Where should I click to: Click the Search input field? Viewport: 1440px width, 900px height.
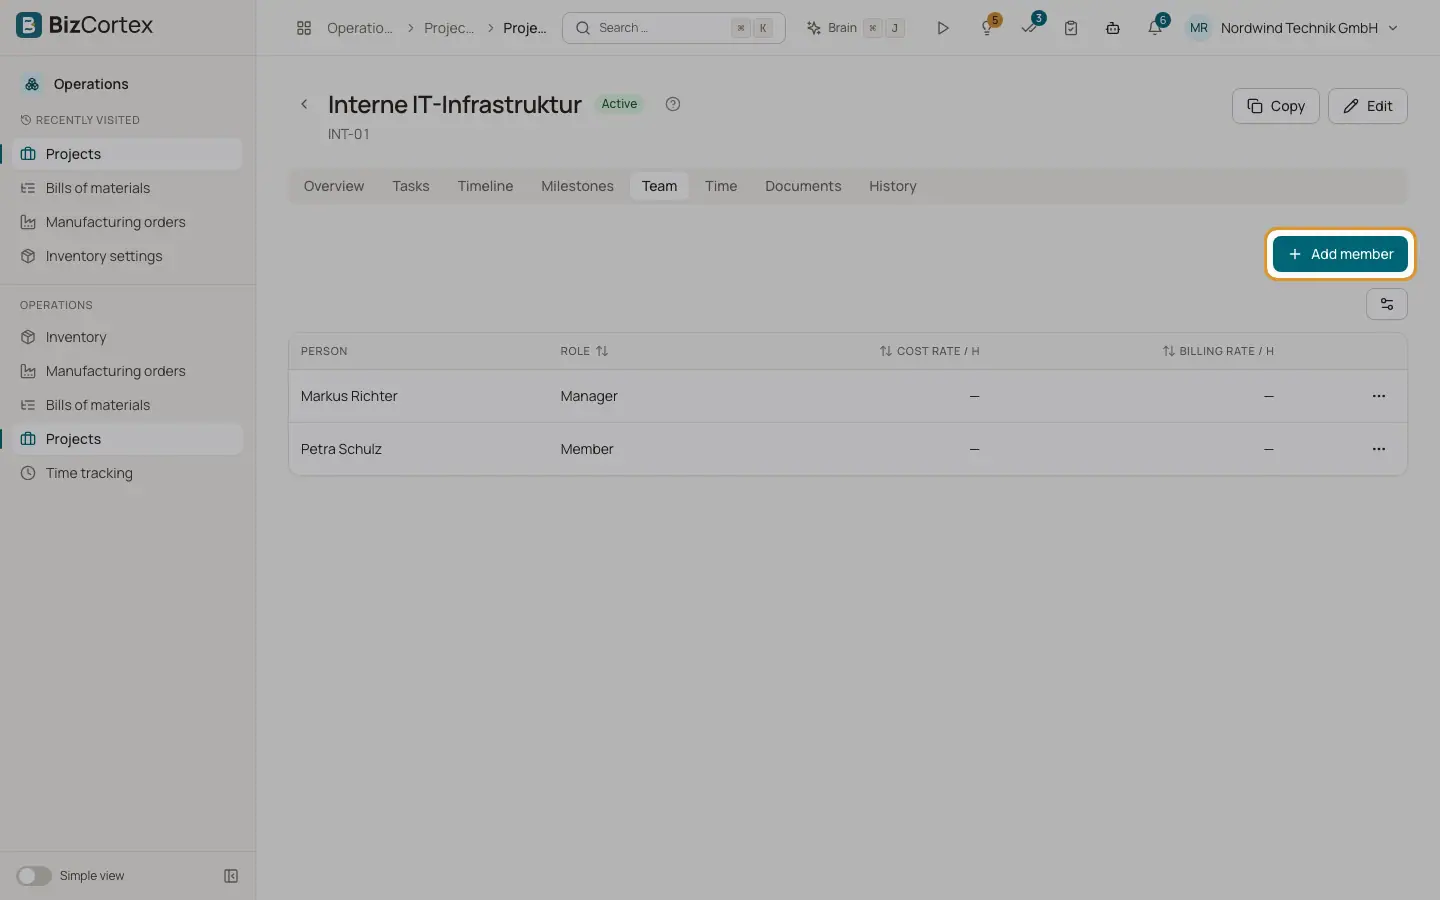(x=674, y=28)
